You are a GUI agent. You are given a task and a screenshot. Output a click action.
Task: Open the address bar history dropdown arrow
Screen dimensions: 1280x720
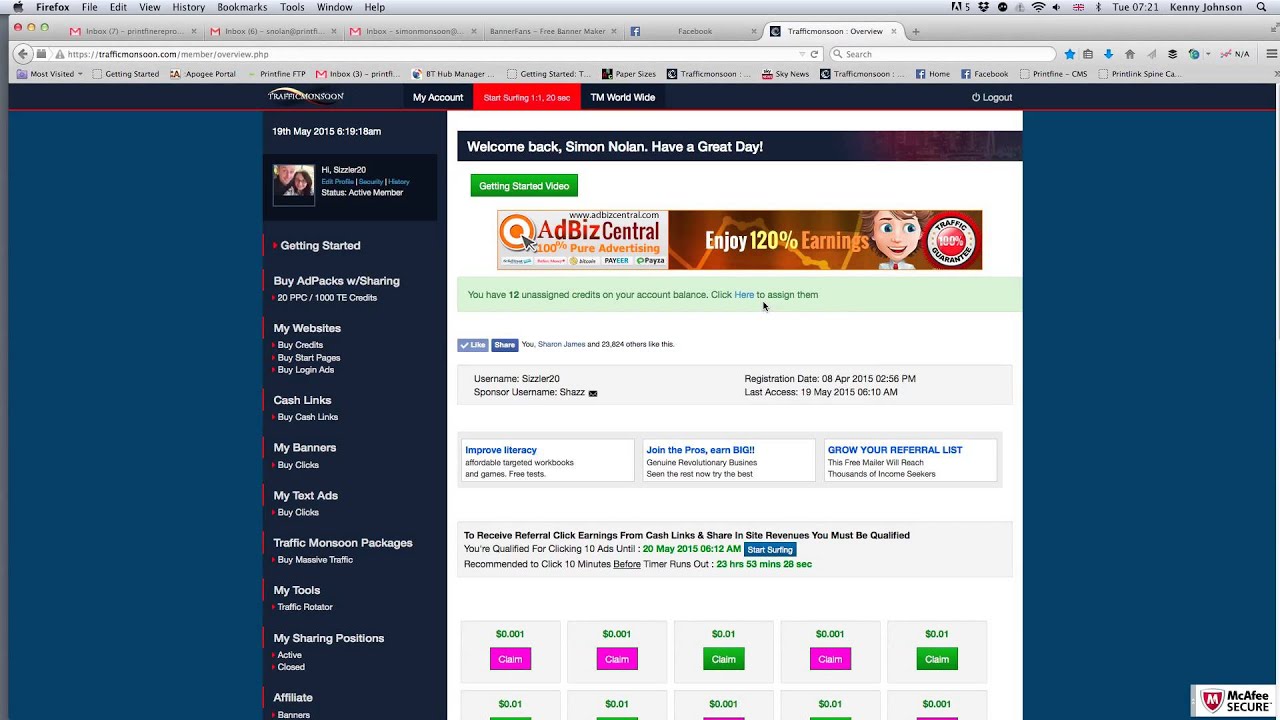801,54
